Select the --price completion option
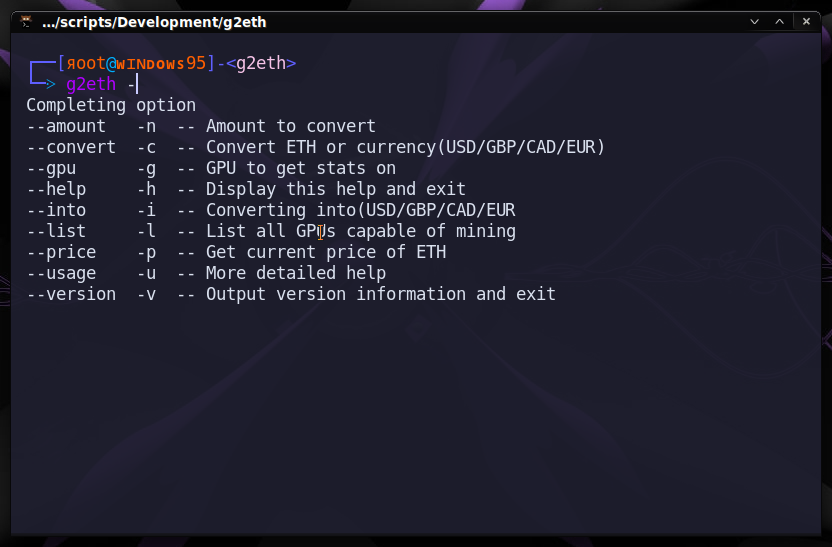Viewport: 832px width, 547px height. [x=62, y=253]
